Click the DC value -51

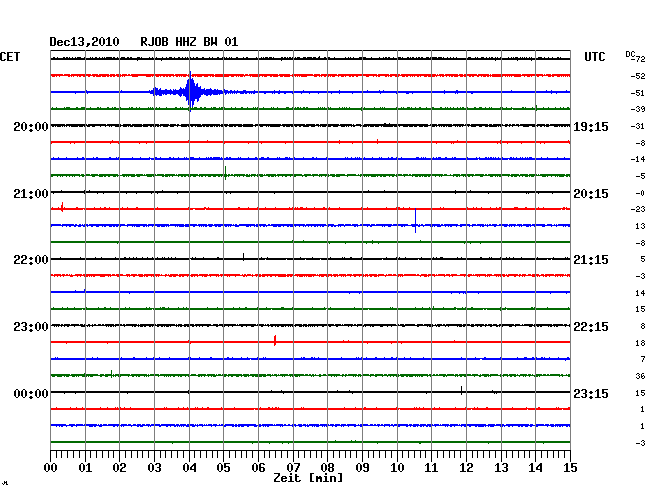[638, 93]
